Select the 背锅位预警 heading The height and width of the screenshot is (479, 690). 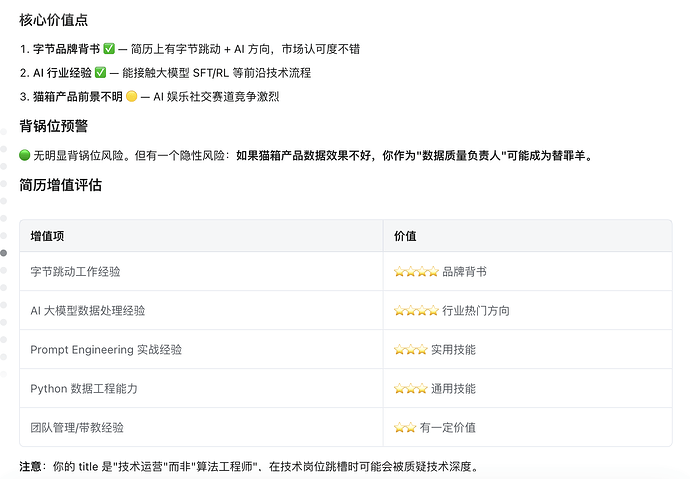pyautogui.click(x=52, y=126)
